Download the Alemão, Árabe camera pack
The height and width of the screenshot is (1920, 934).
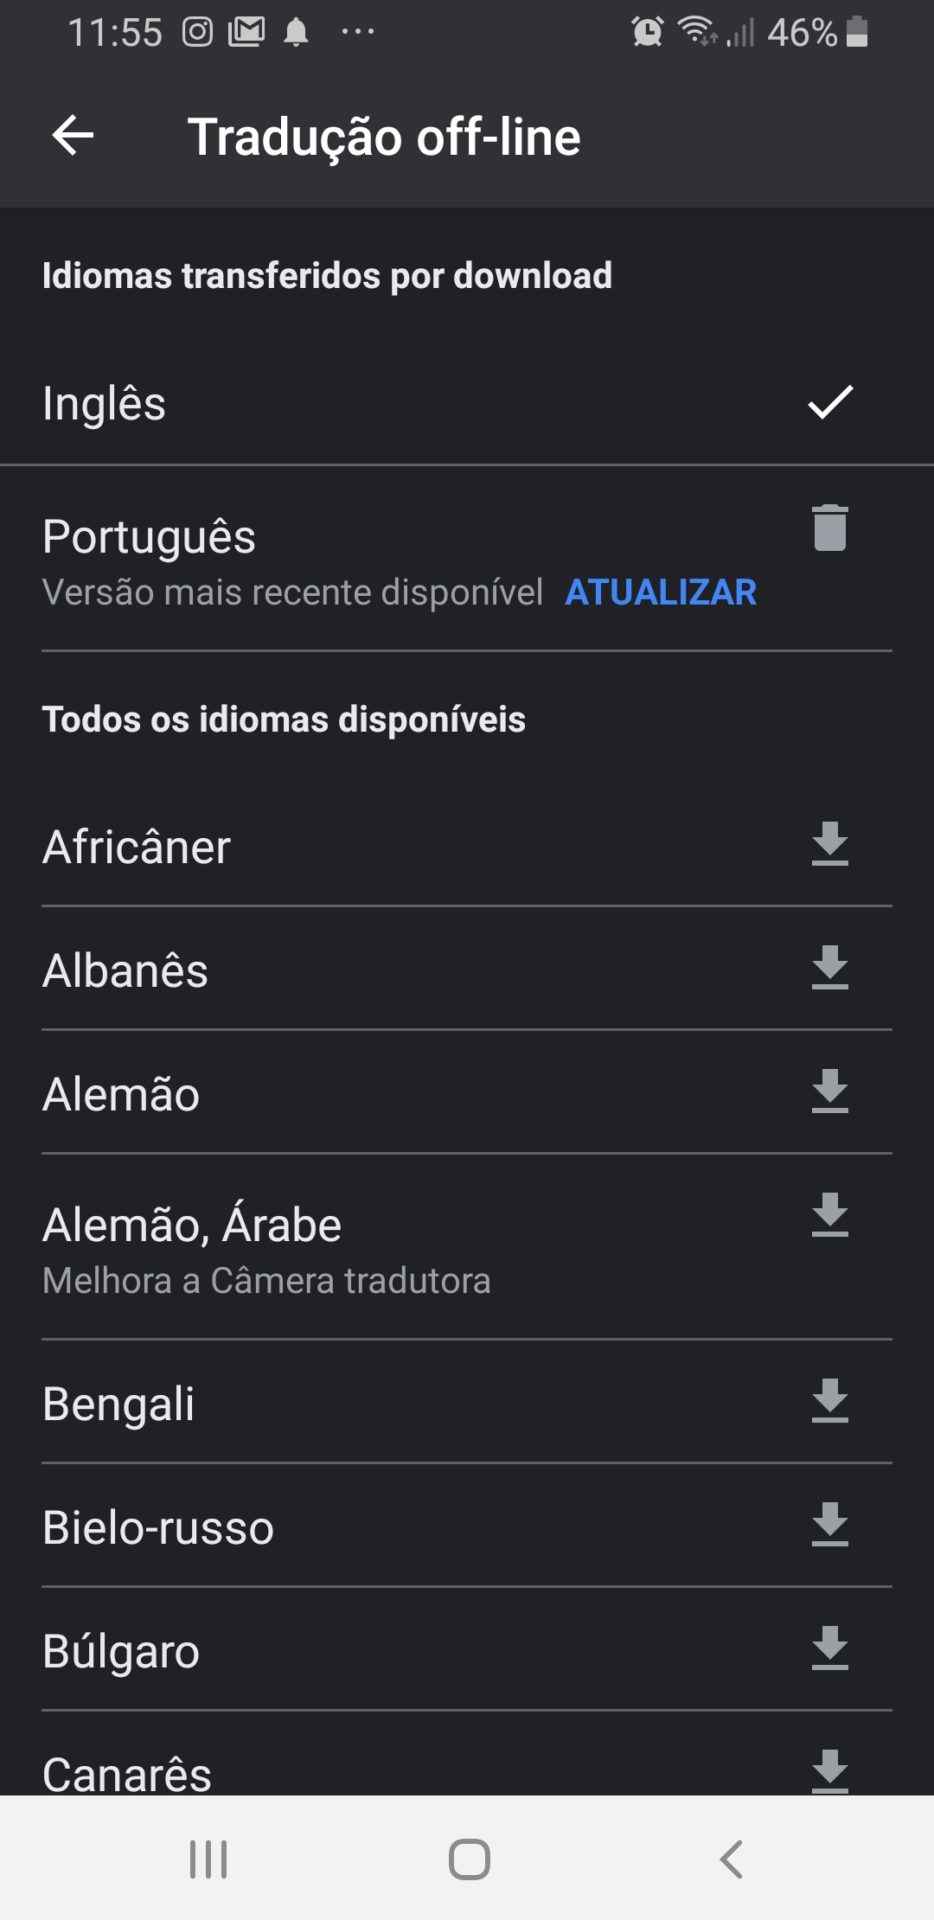[829, 1216]
